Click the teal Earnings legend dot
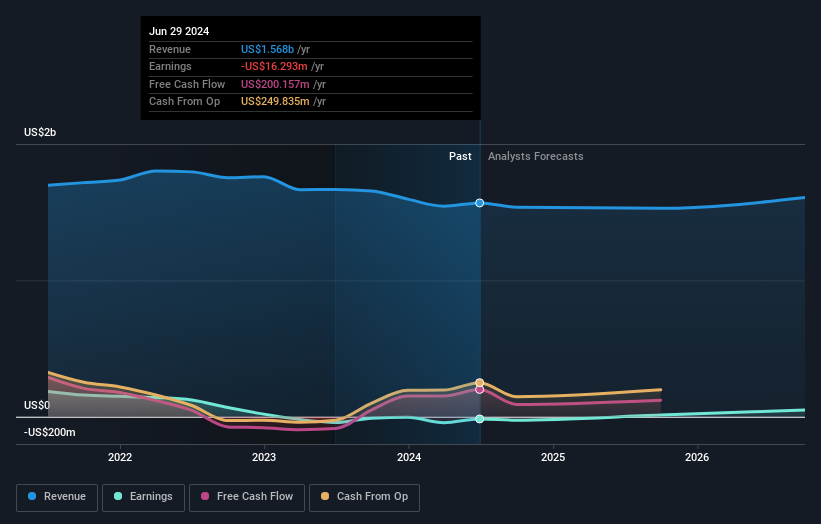821x524 pixels. click(x=118, y=496)
